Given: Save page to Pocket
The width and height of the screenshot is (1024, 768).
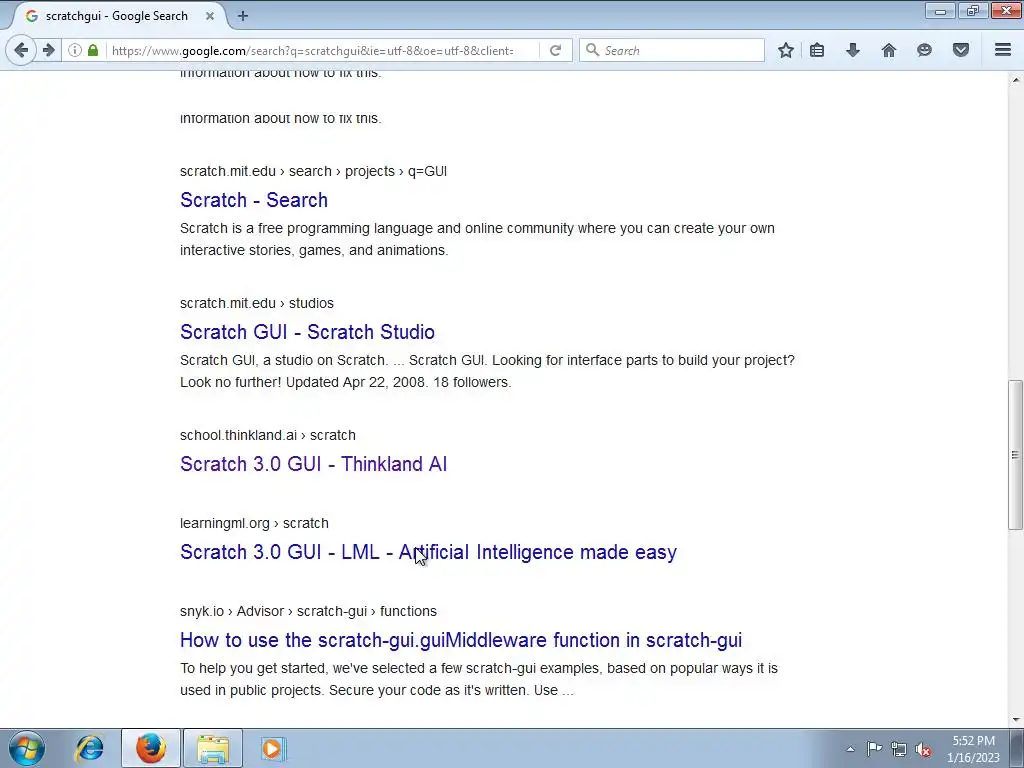Looking at the screenshot, I should tap(961, 50).
